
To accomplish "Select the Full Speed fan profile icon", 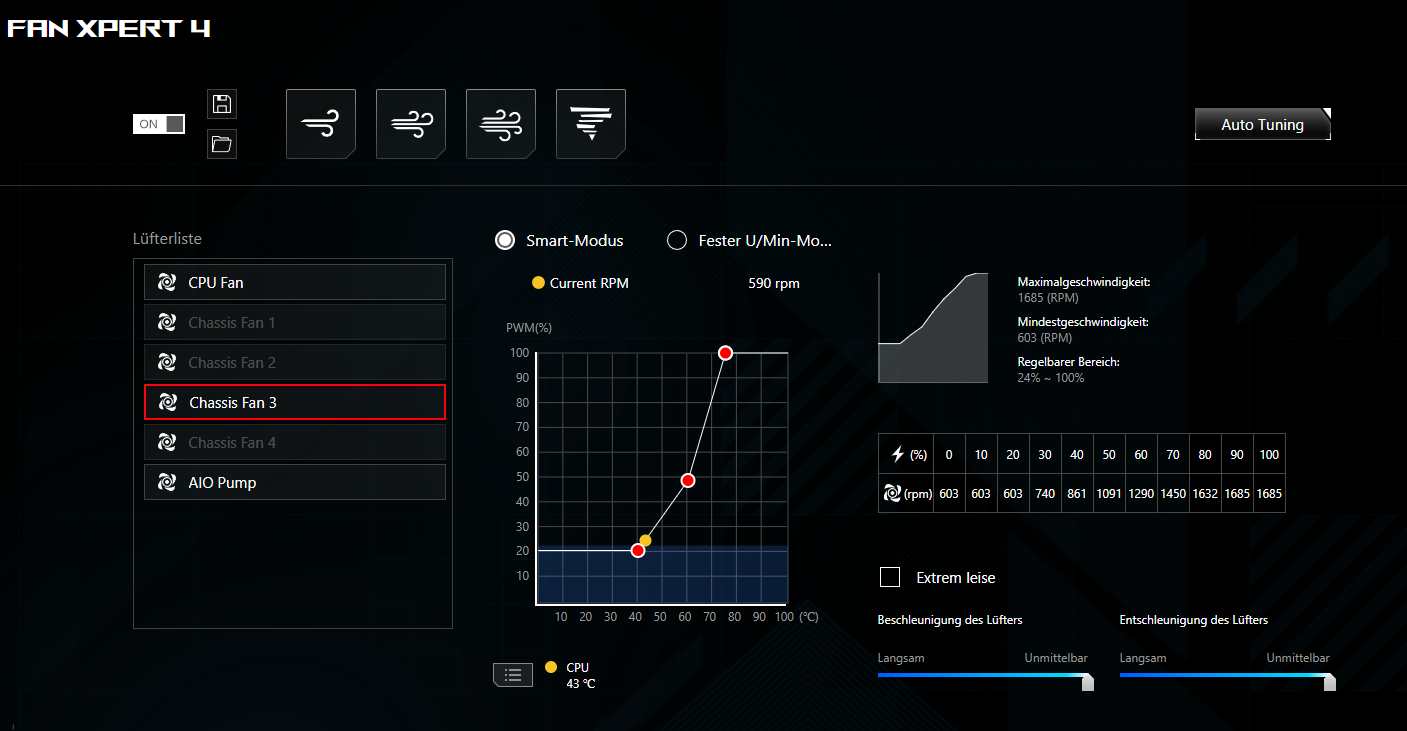I will click(591, 124).
